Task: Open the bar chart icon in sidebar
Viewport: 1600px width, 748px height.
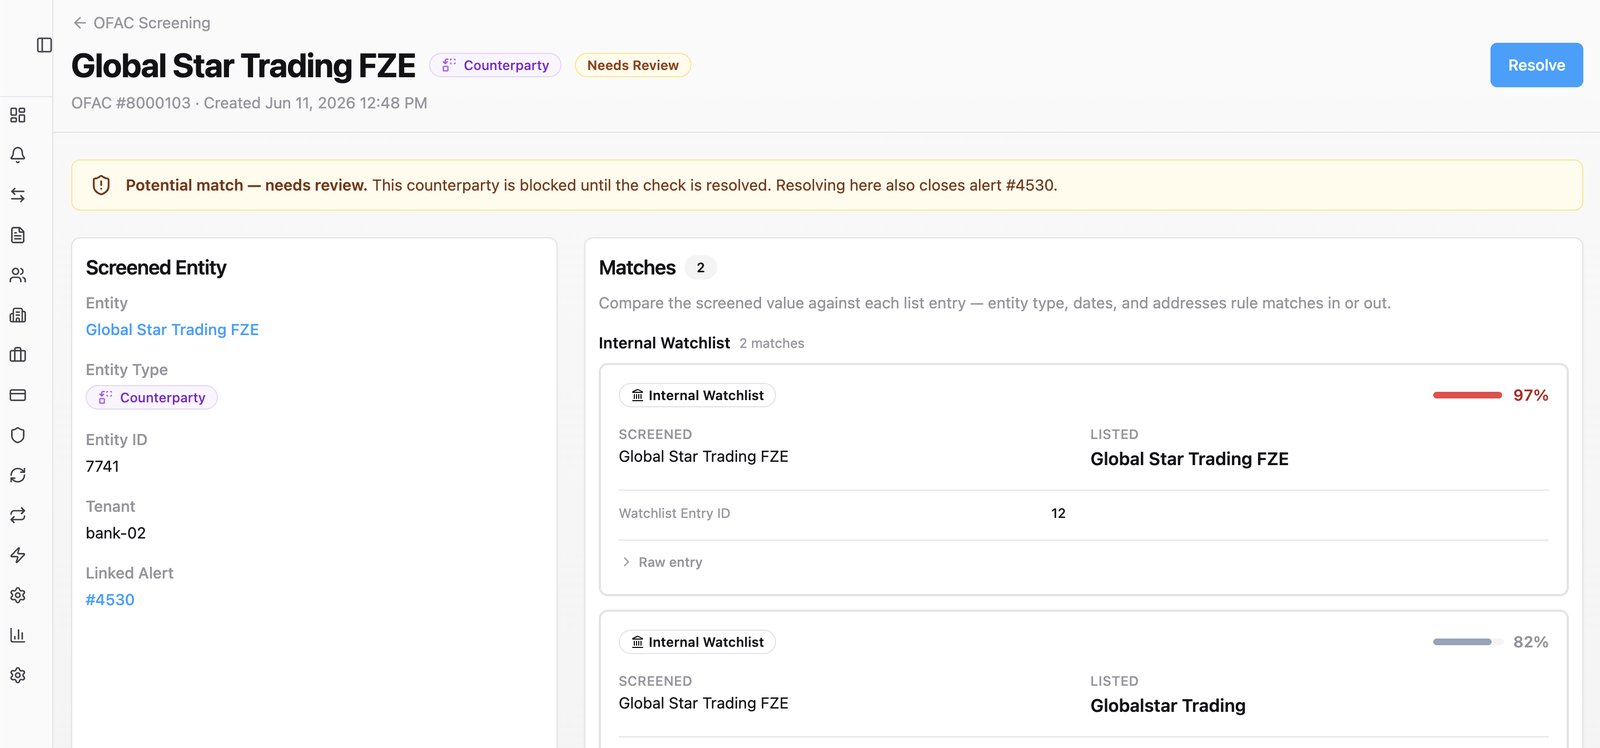Action: tap(17, 635)
